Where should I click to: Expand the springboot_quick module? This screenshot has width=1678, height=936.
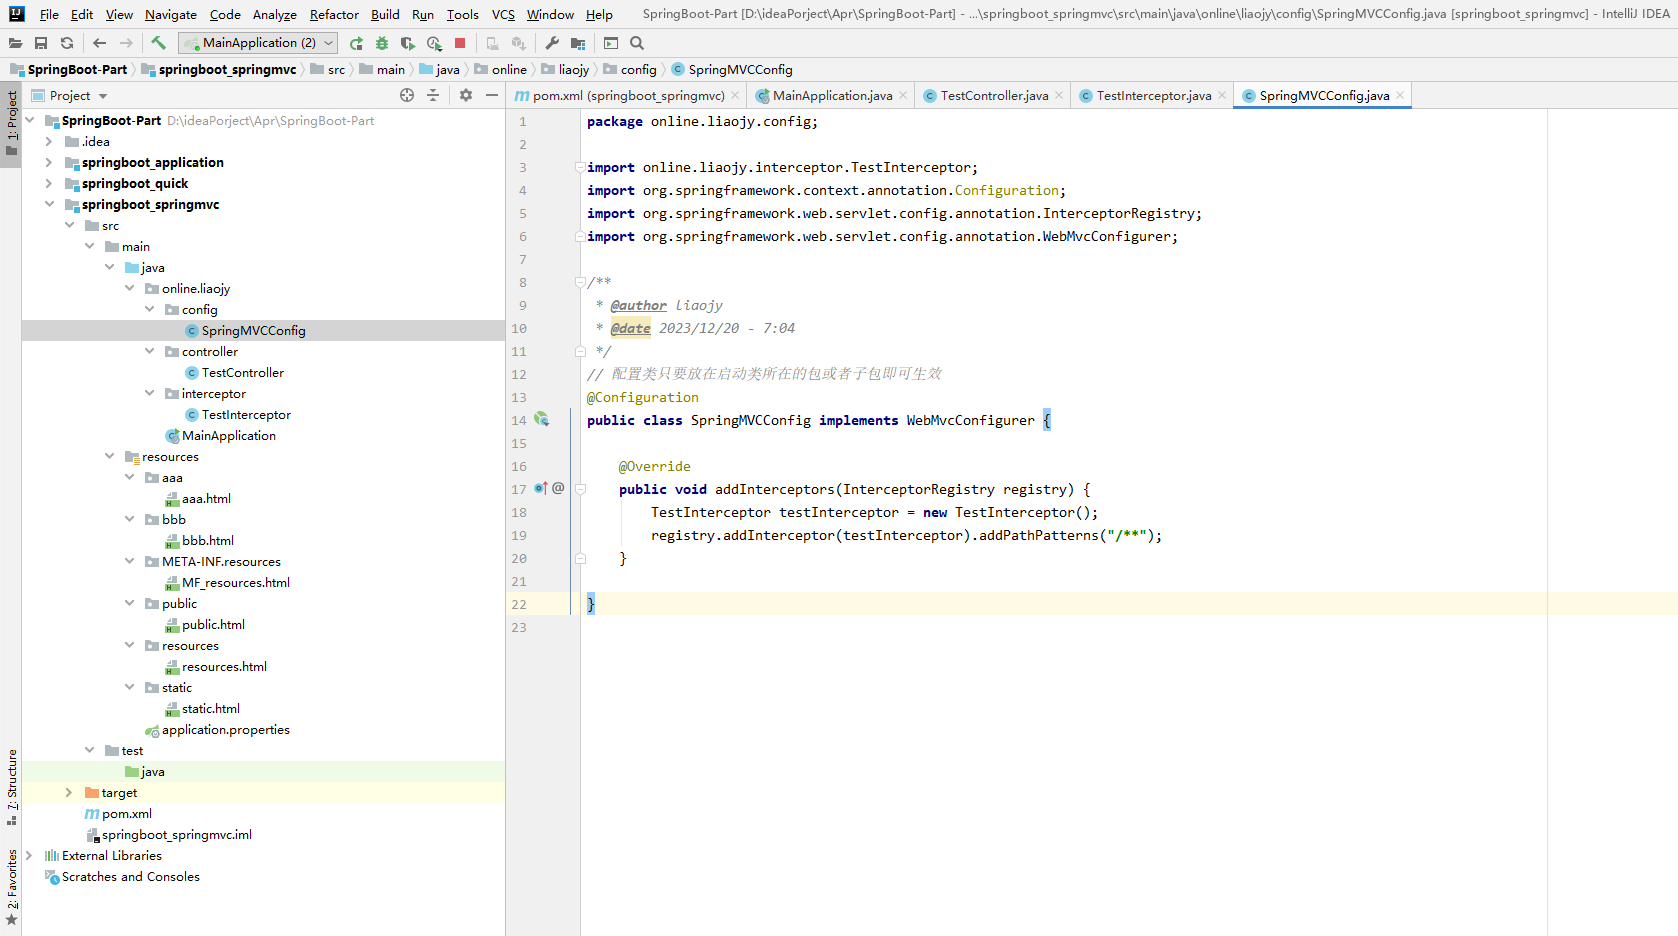tap(49, 183)
